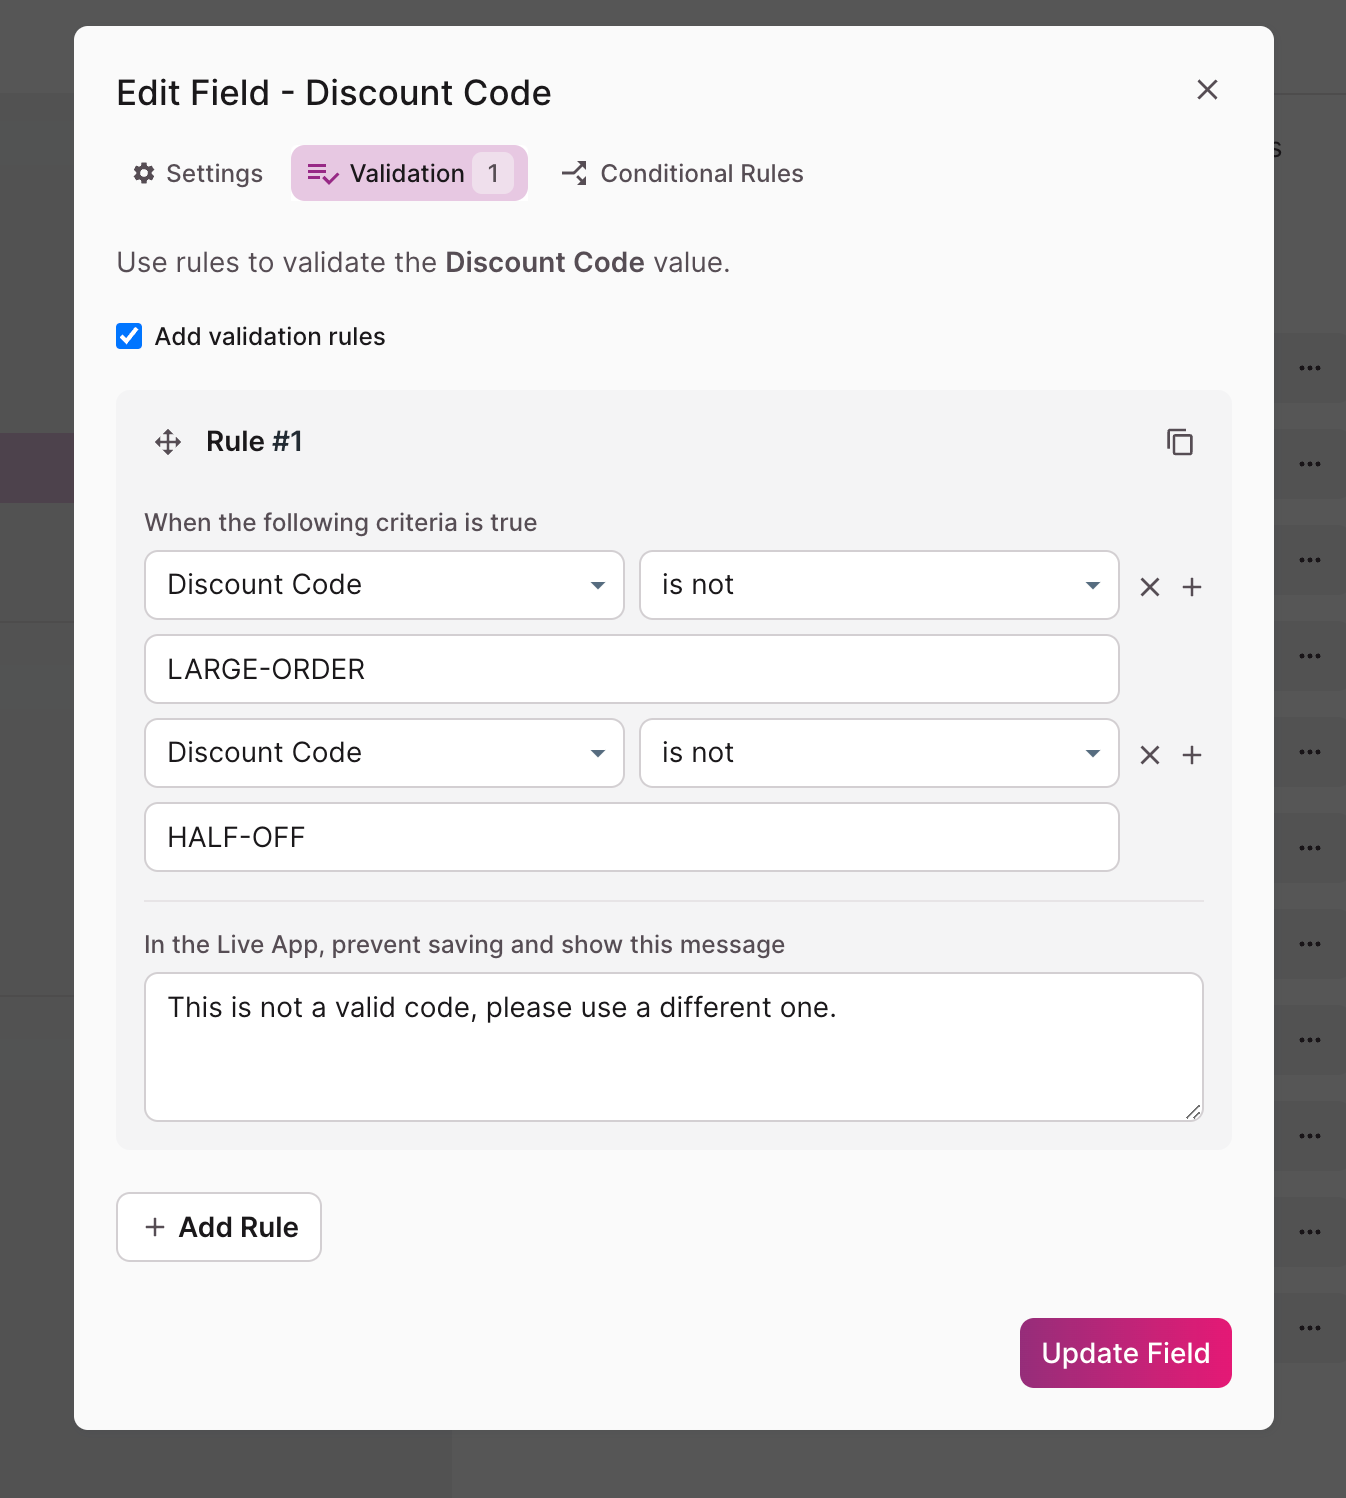Screen dimensions: 1346x1498
Task: Click the validation checklist icon
Action: [322, 173]
